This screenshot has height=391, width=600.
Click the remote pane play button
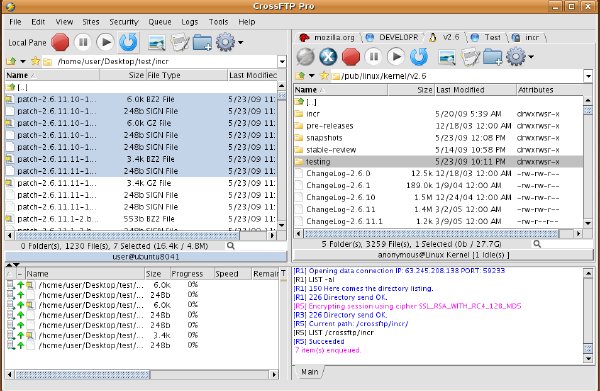click(x=396, y=57)
